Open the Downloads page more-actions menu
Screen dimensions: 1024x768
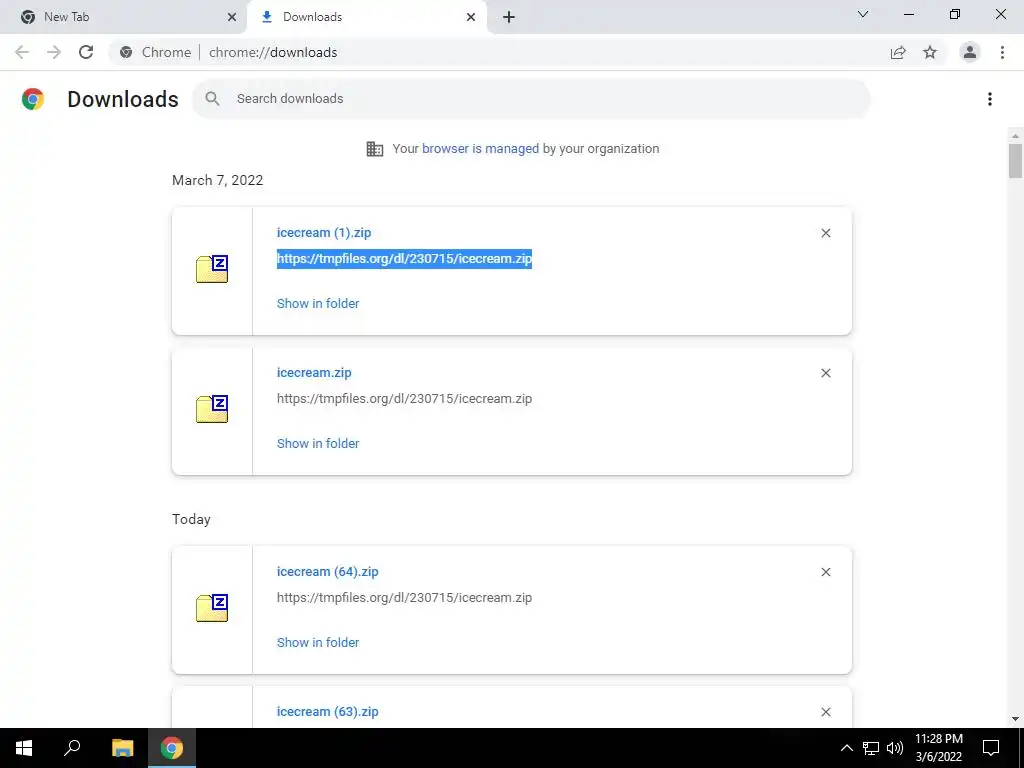click(x=990, y=99)
